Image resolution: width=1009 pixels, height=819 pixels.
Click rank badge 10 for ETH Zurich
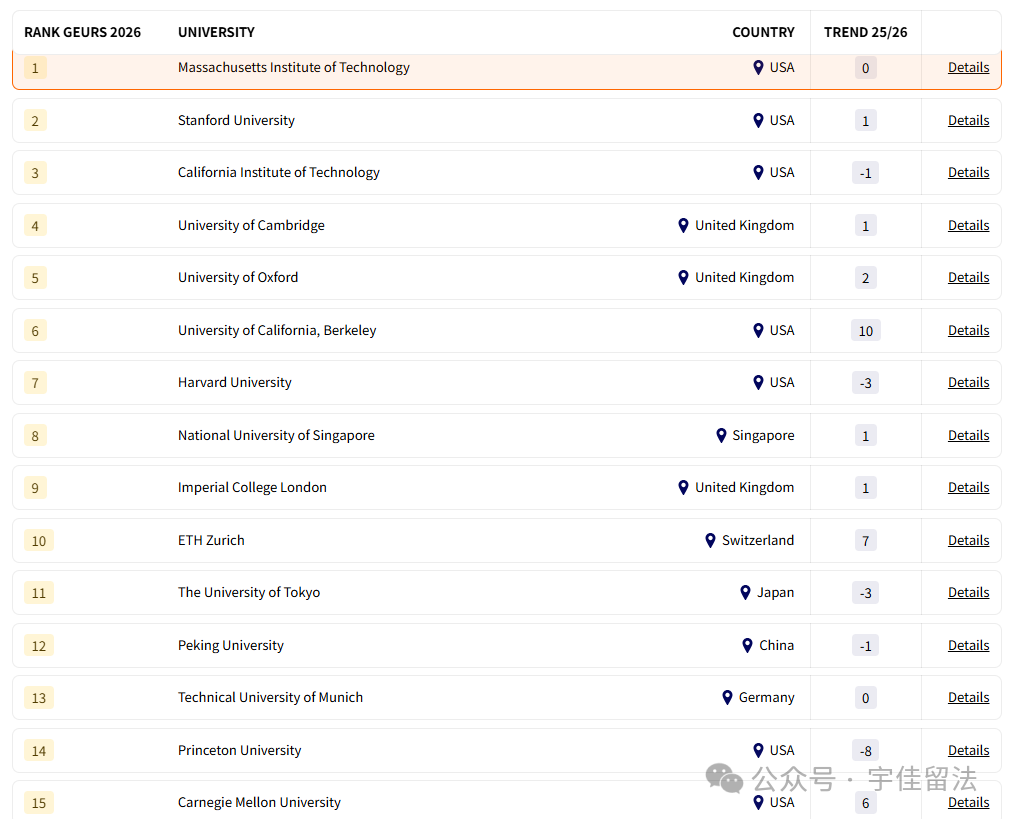[x=39, y=540]
